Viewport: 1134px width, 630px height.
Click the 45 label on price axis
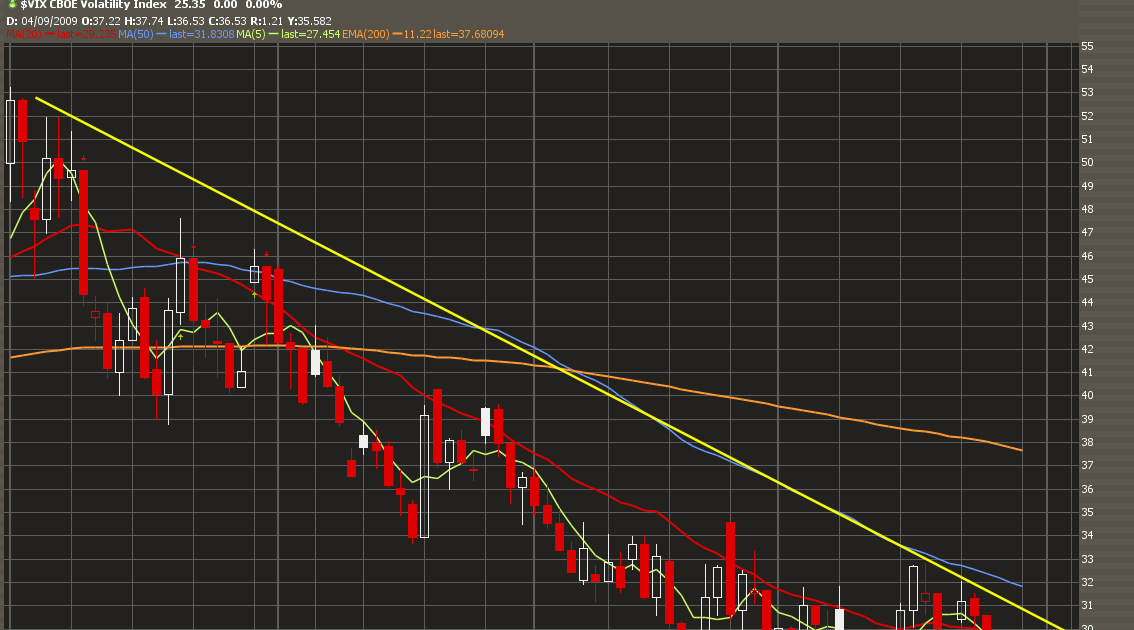(x=1087, y=279)
